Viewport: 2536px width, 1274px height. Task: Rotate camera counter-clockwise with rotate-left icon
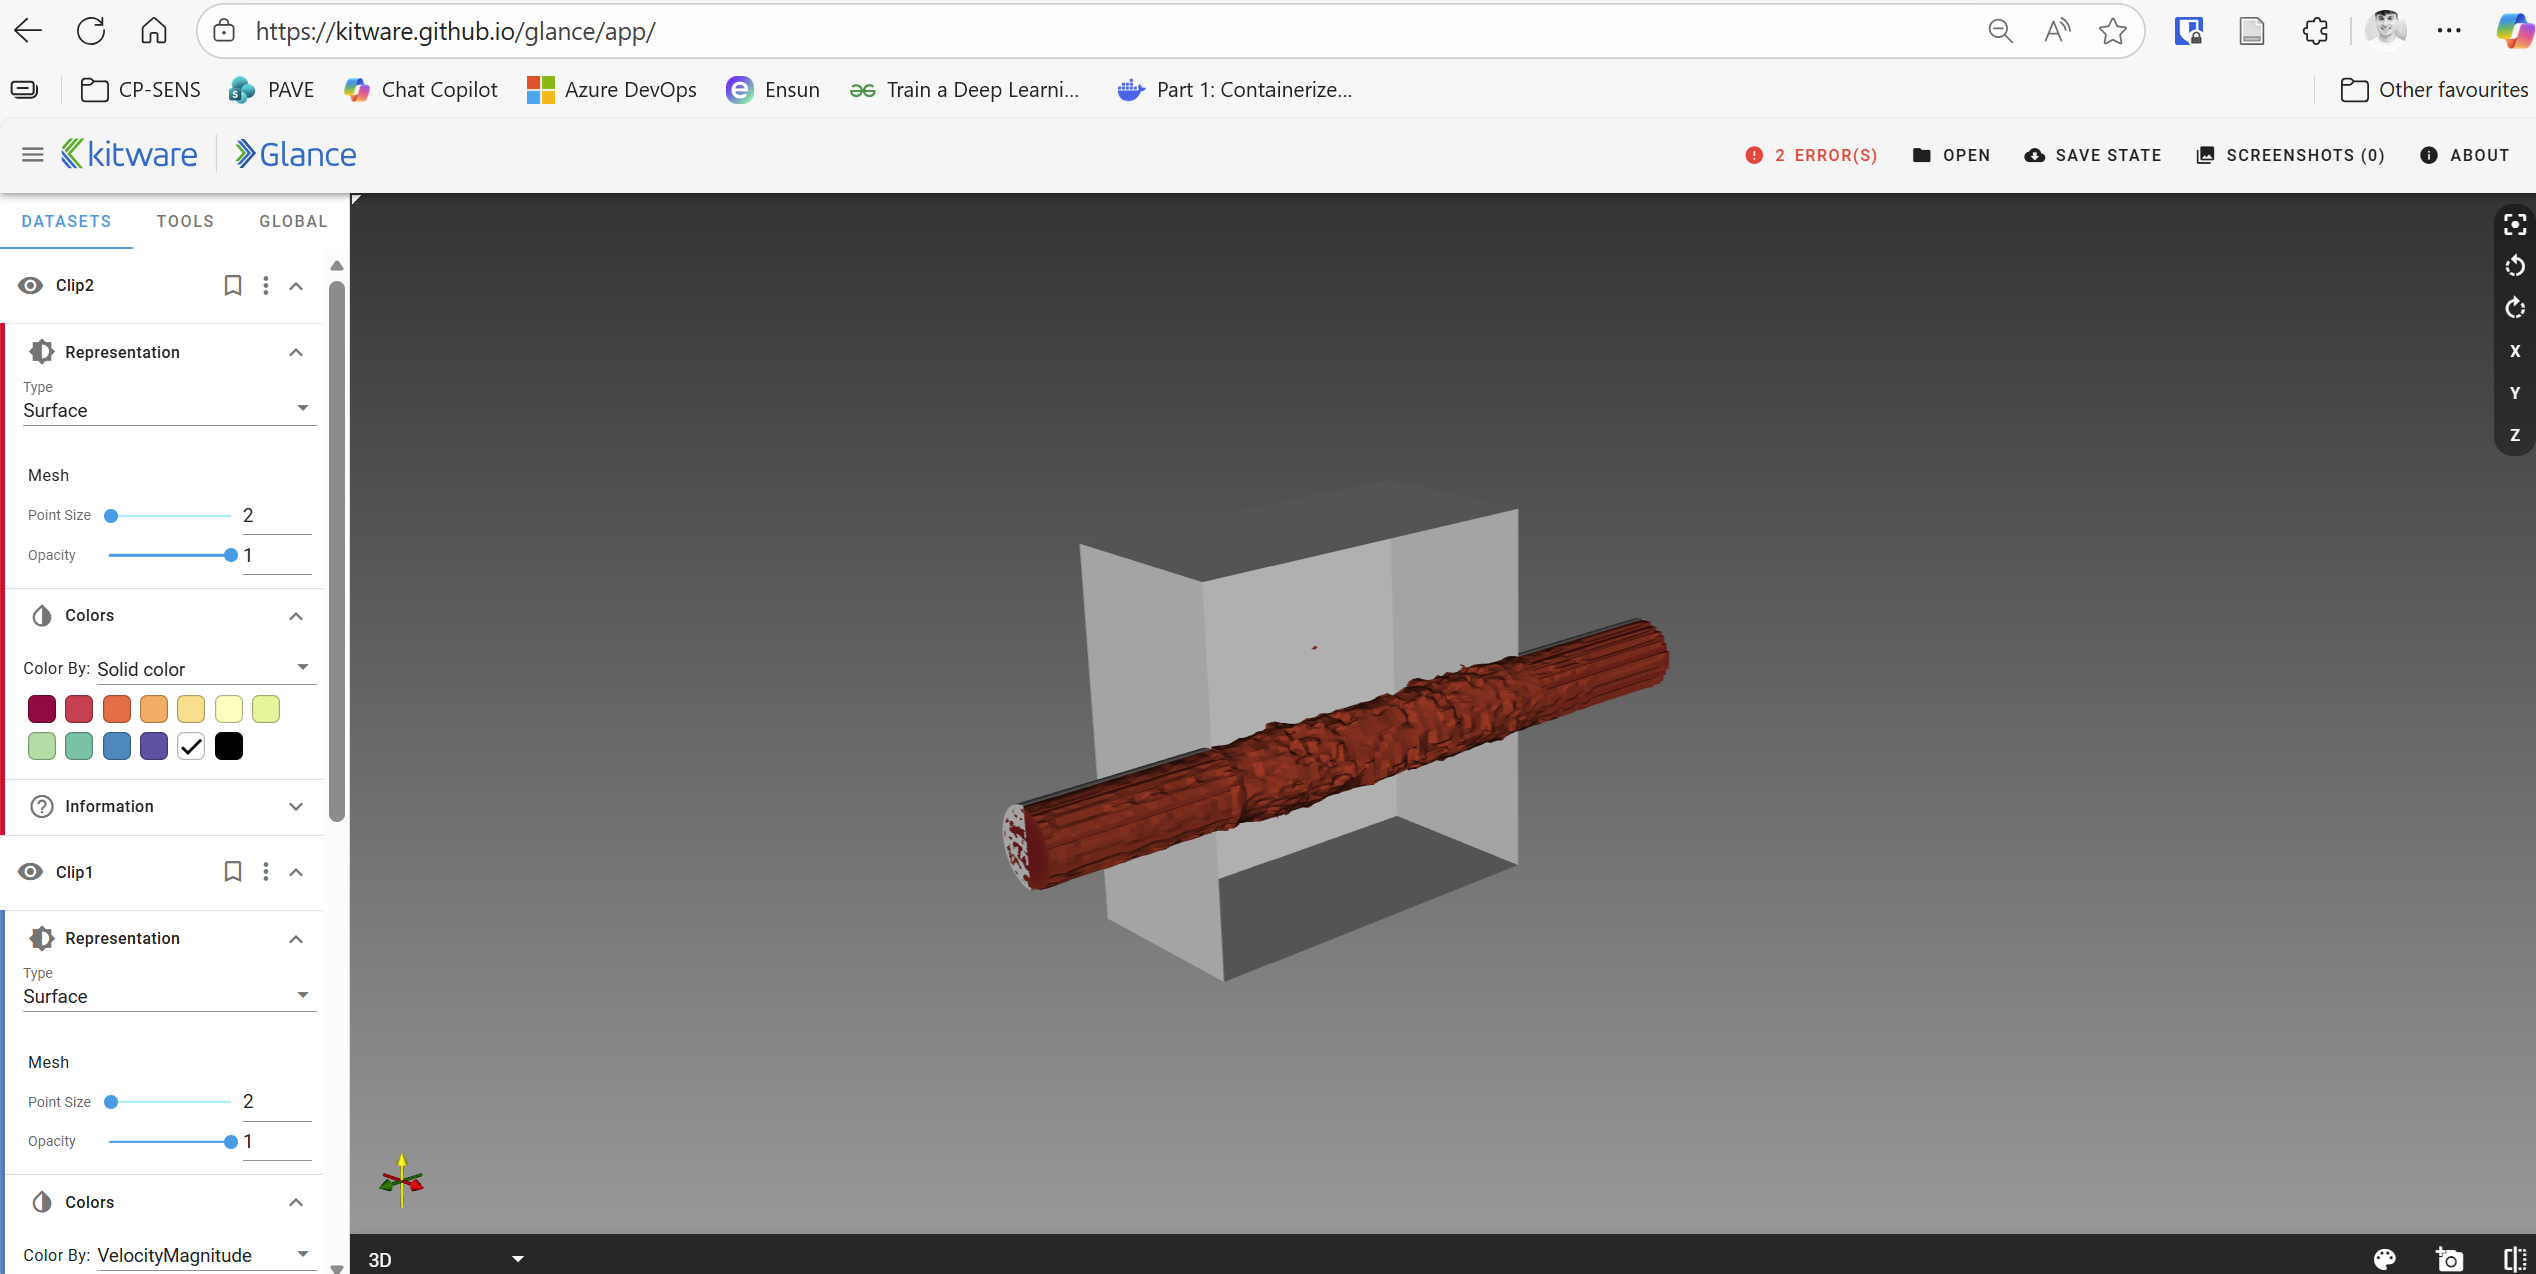coord(2514,266)
